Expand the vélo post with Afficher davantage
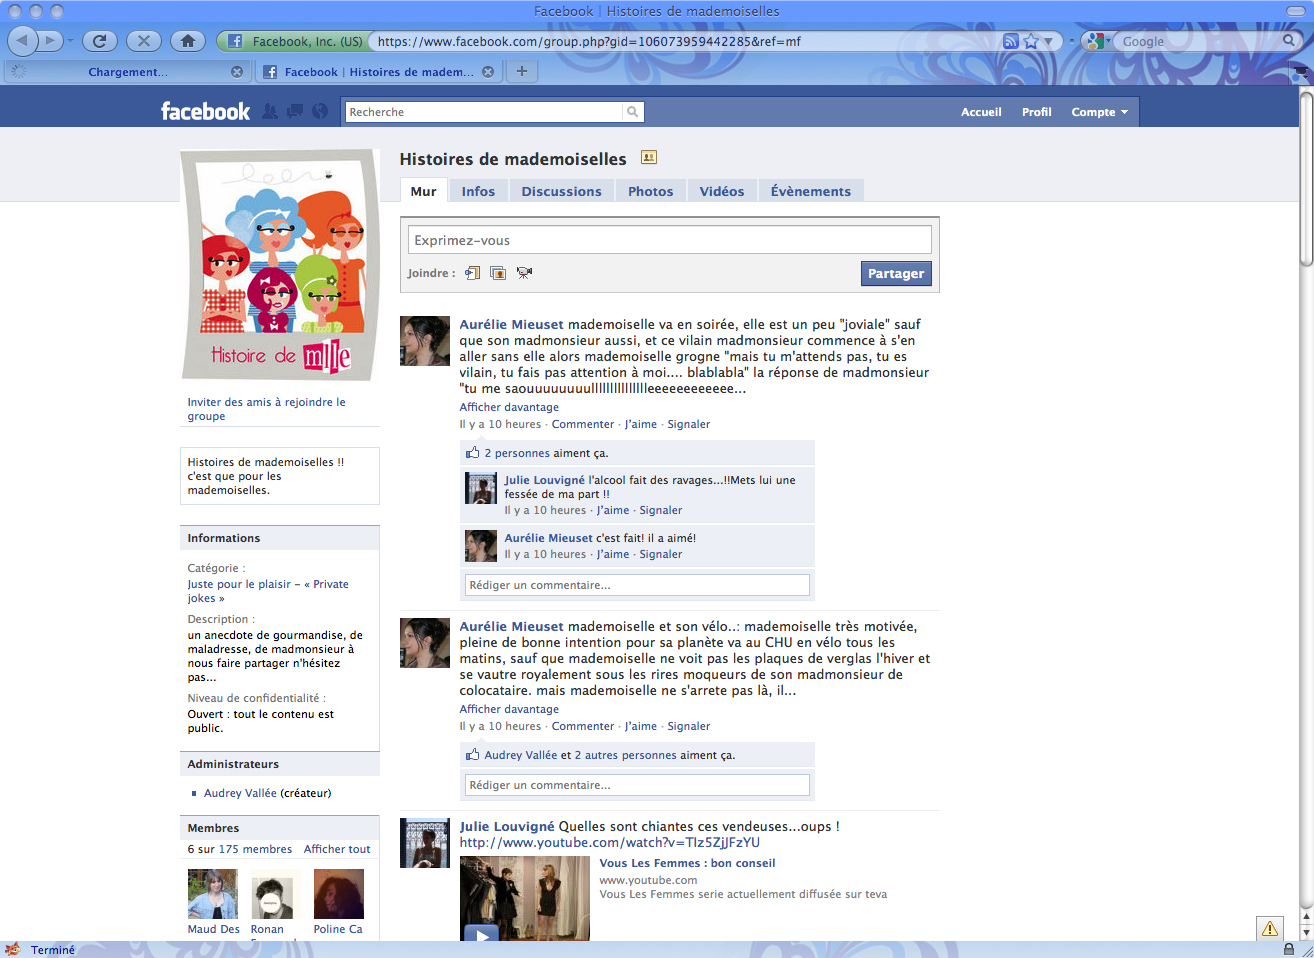Image resolution: width=1314 pixels, height=958 pixels. tap(509, 709)
